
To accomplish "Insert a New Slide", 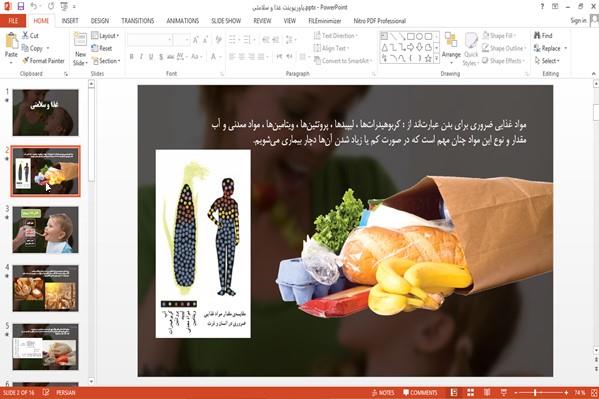I will point(80,49).
